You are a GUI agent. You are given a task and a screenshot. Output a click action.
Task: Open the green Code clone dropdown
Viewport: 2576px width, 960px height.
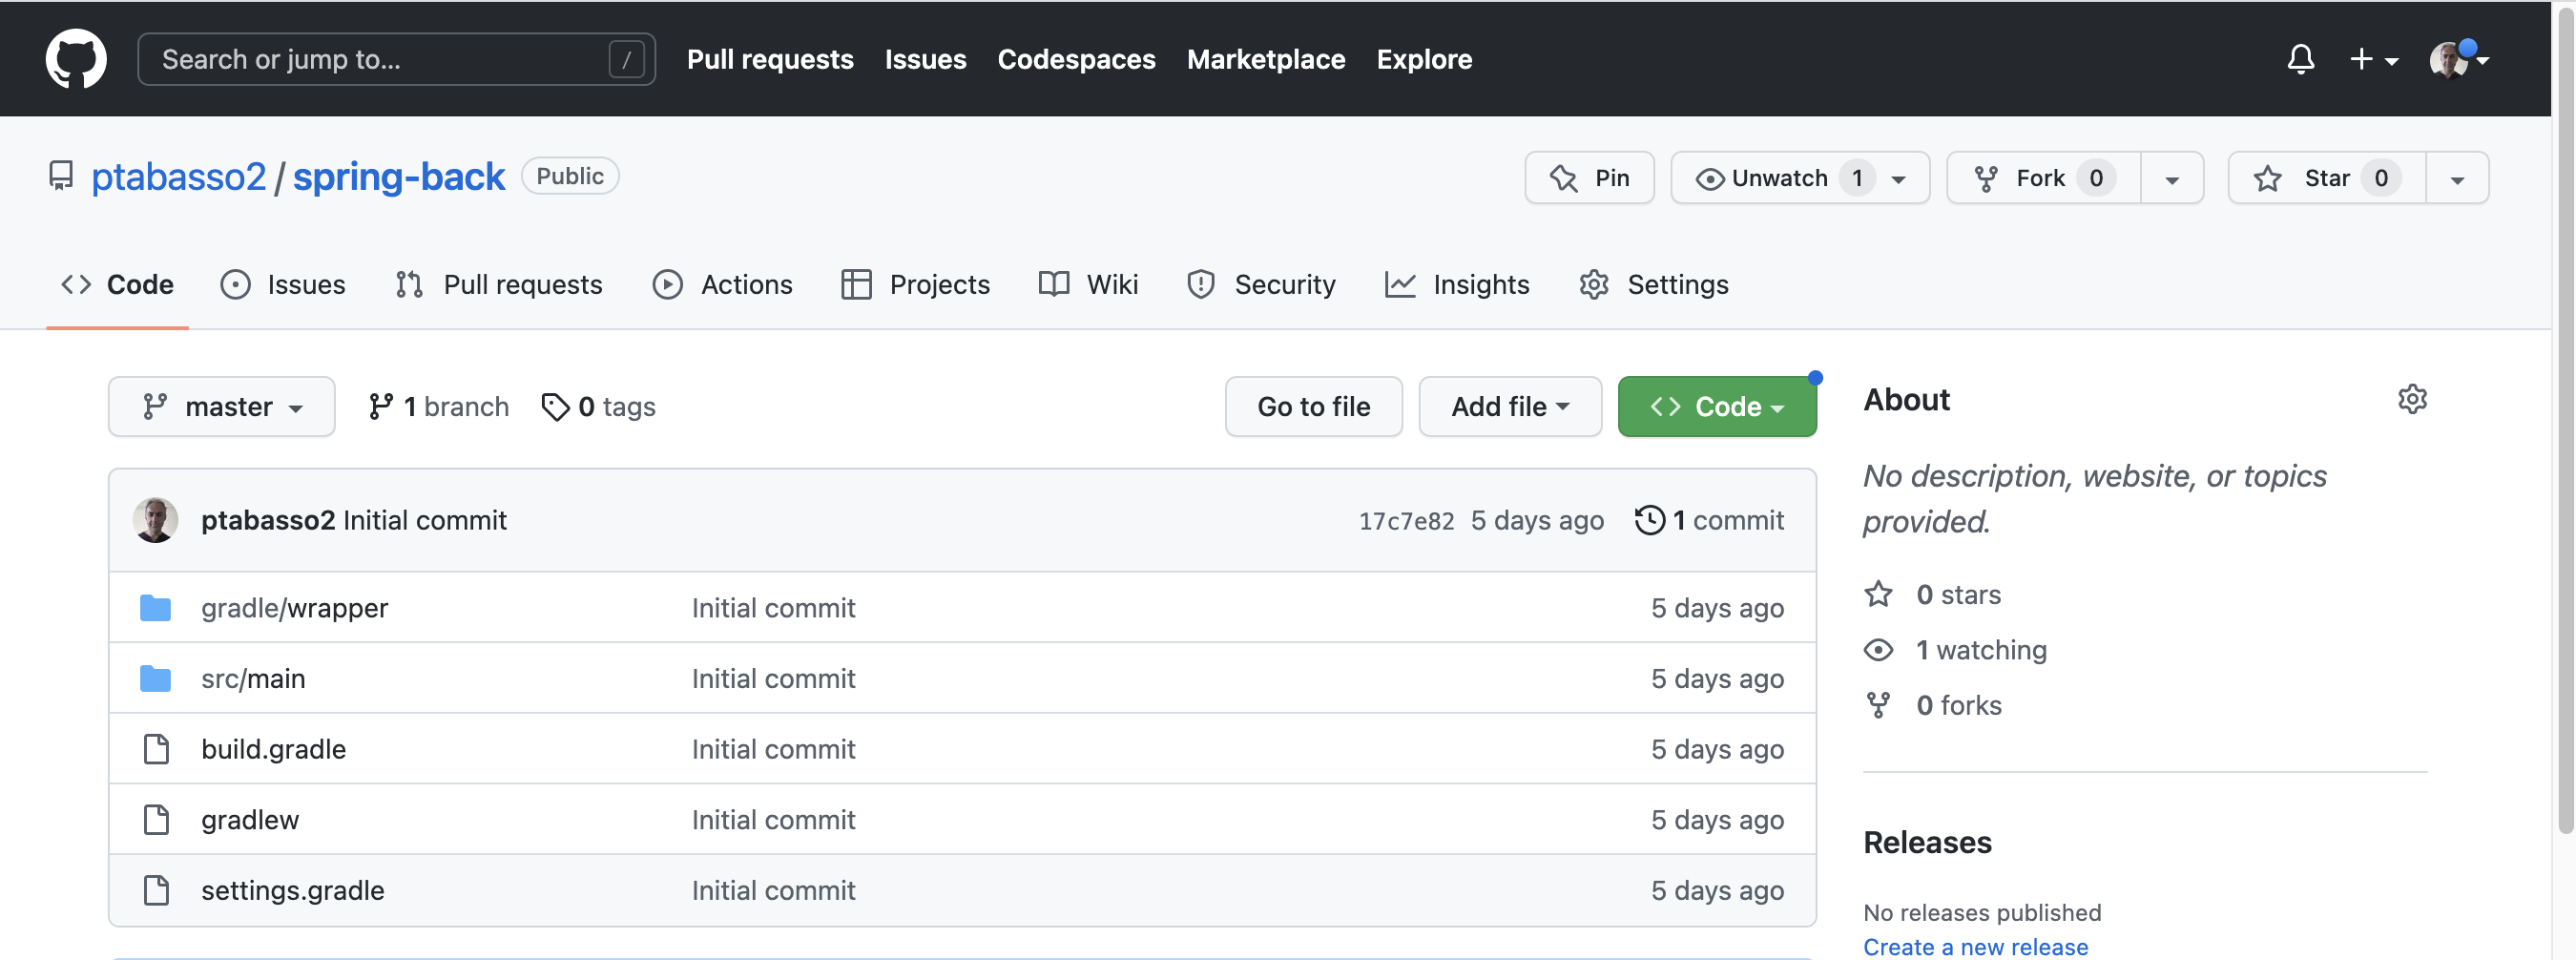(x=1716, y=407)
